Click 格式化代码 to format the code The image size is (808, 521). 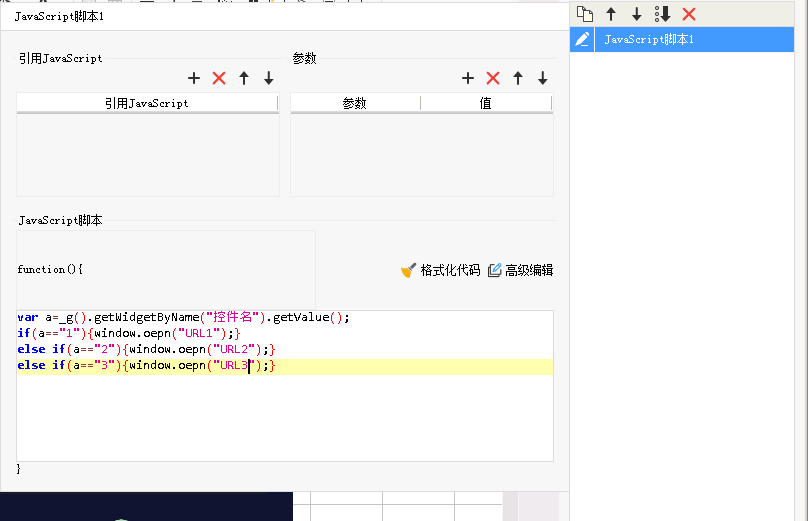[x=441, y=270]
